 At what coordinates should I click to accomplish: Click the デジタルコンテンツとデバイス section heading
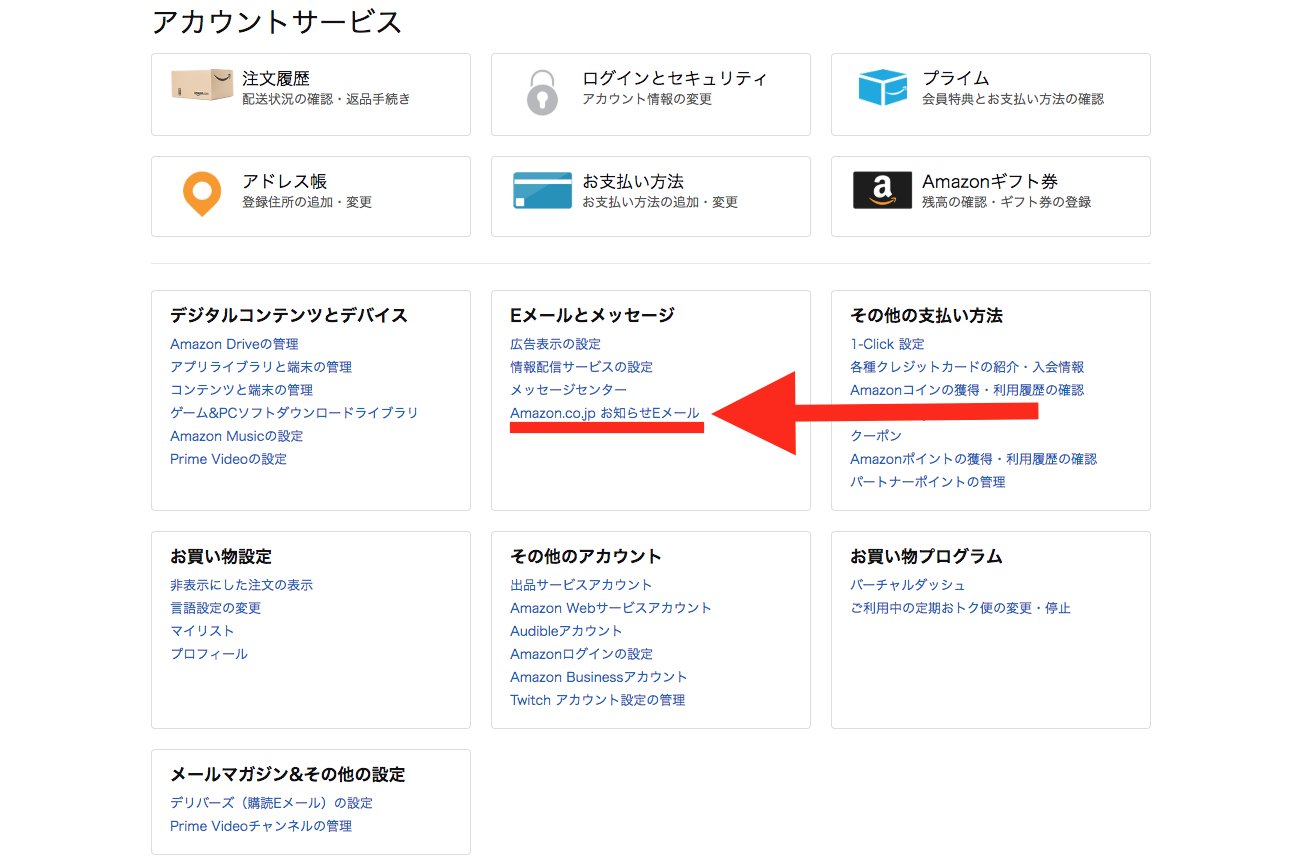(289, 315)
